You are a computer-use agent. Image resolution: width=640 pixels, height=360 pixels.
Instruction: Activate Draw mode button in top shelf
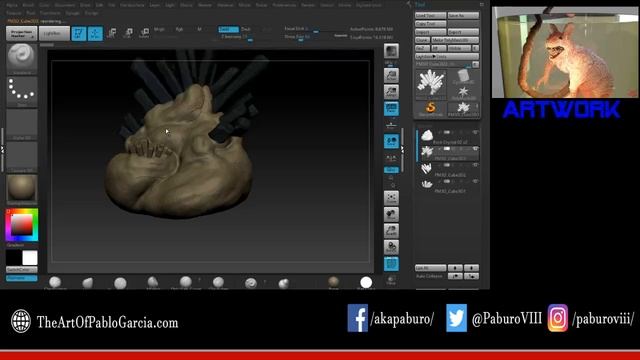[x=95, y=33]
